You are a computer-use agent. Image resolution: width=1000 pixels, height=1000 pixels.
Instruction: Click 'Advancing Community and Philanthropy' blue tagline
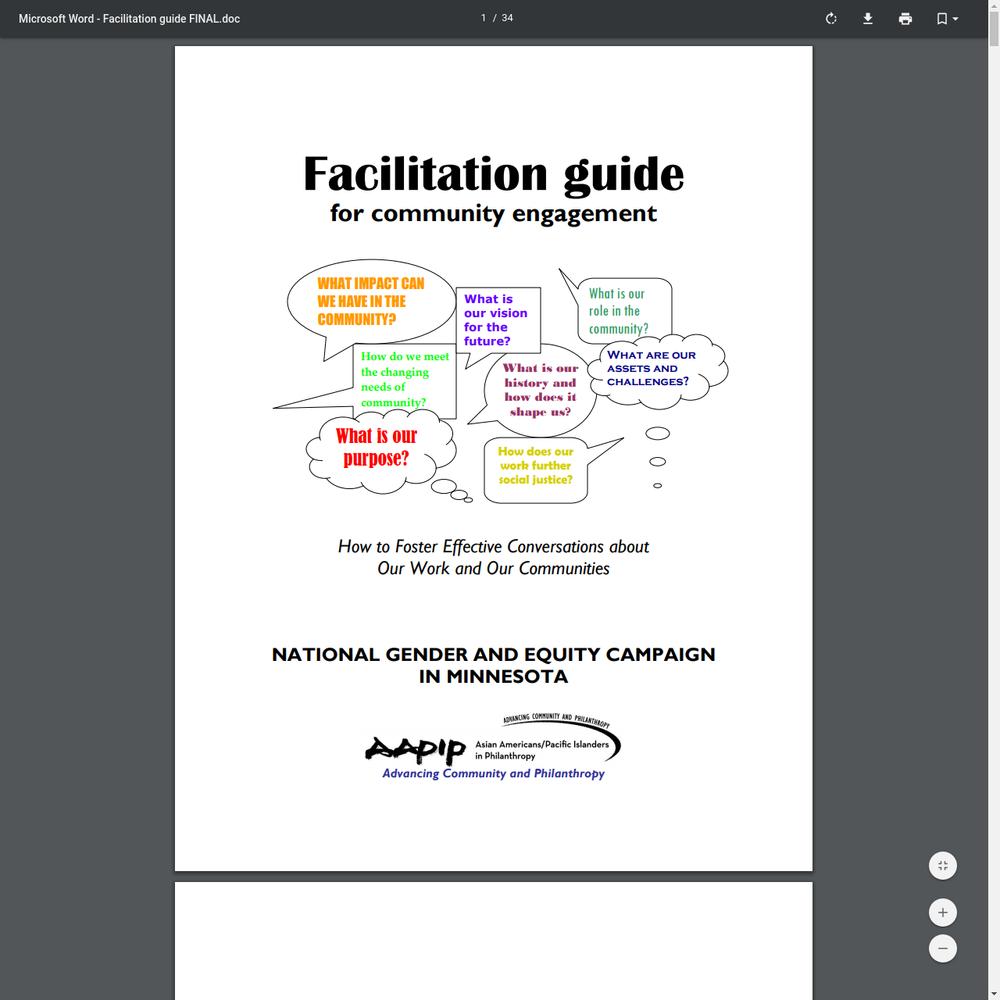tap(493, 773)
